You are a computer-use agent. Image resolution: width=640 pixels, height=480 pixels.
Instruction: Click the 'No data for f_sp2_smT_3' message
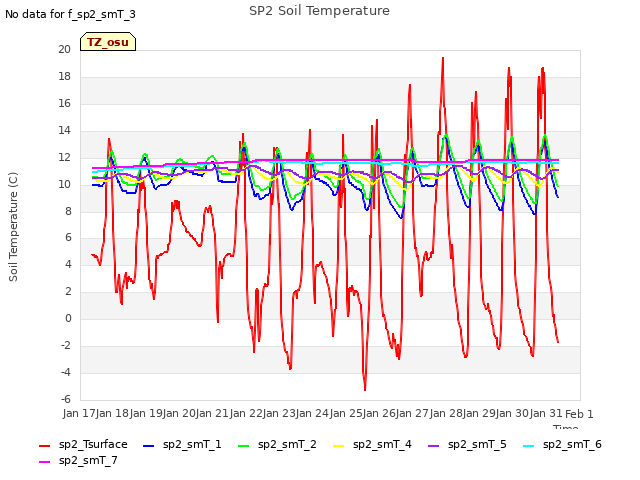[70, 14]
